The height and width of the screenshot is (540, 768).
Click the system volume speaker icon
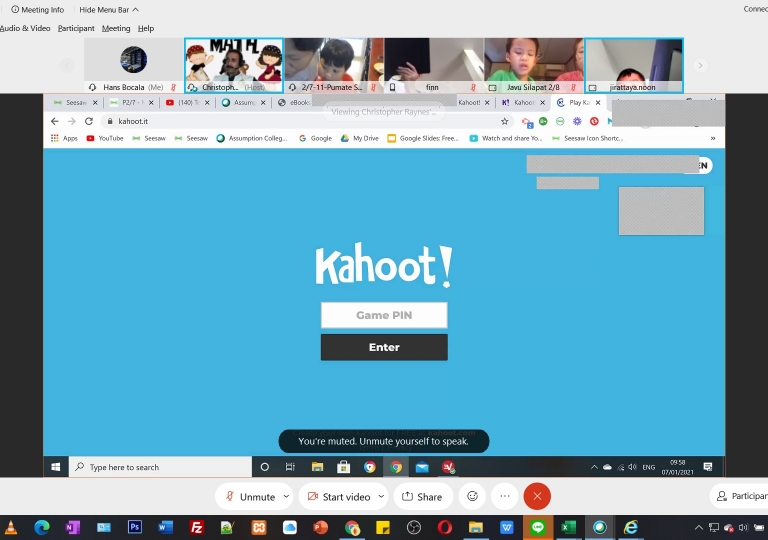744,528
